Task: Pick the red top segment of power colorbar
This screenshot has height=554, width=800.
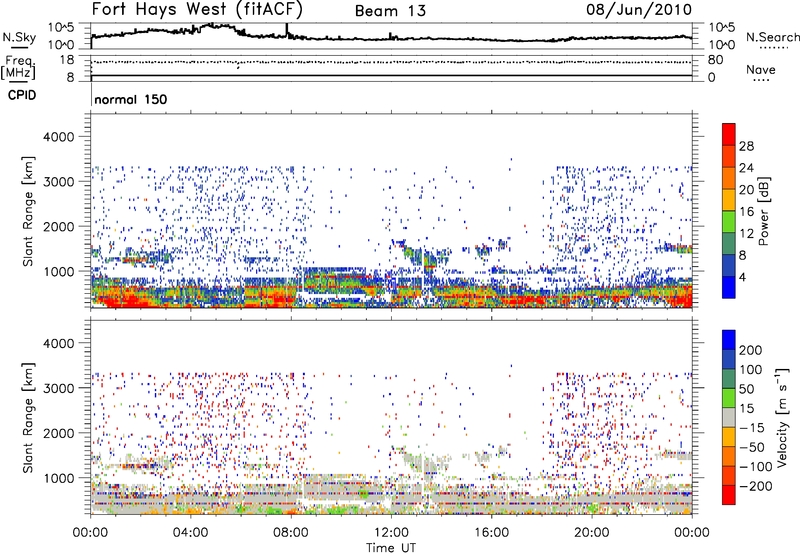Action: tap(729, 135)
